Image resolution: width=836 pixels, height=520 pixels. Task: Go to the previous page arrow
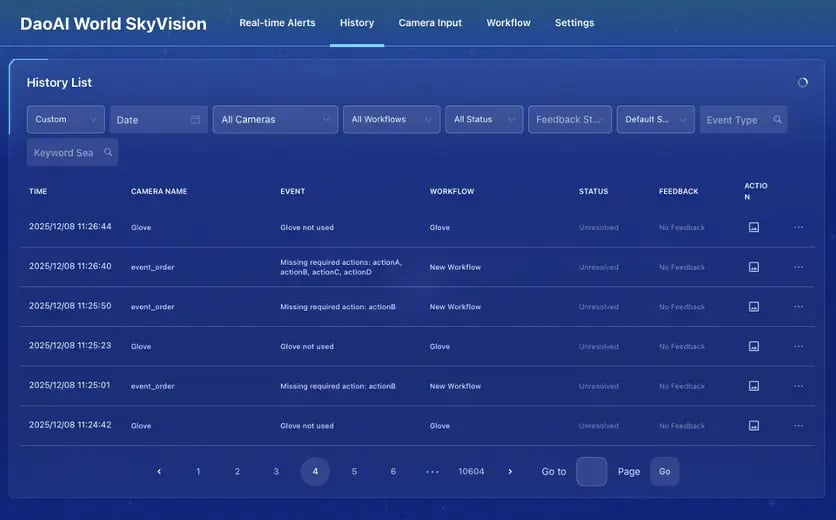point(159,471)
